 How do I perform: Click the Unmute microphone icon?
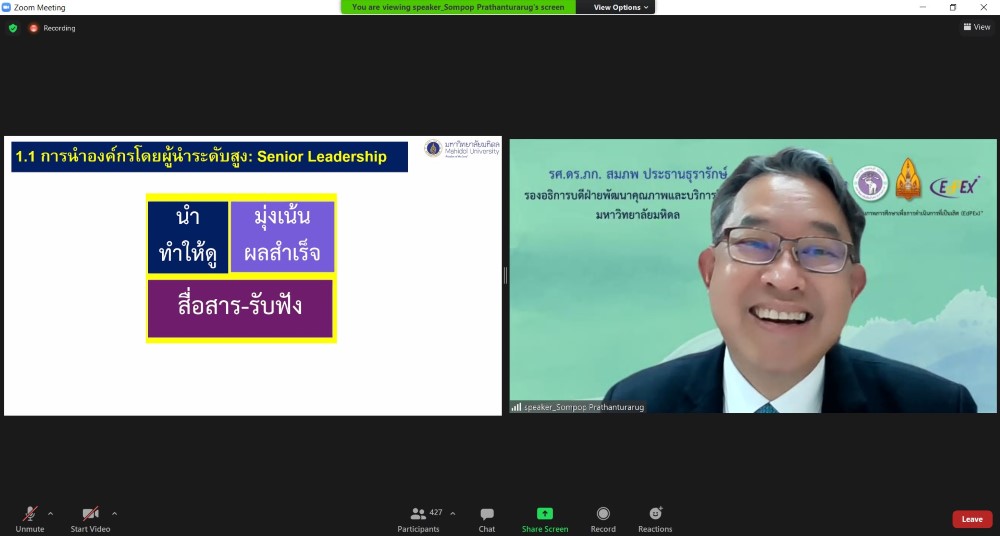[30, 513]
